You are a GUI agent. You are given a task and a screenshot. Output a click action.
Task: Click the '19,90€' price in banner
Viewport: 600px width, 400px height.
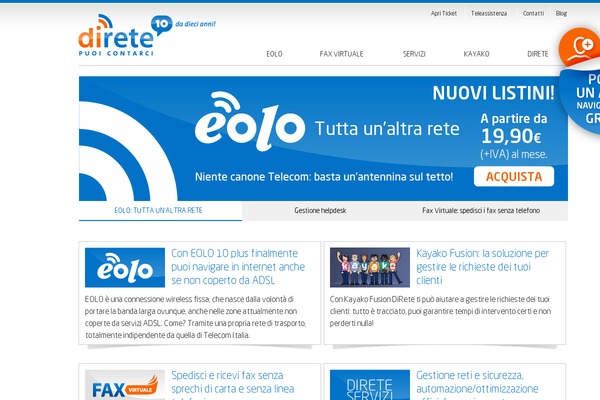click(511, 136)
